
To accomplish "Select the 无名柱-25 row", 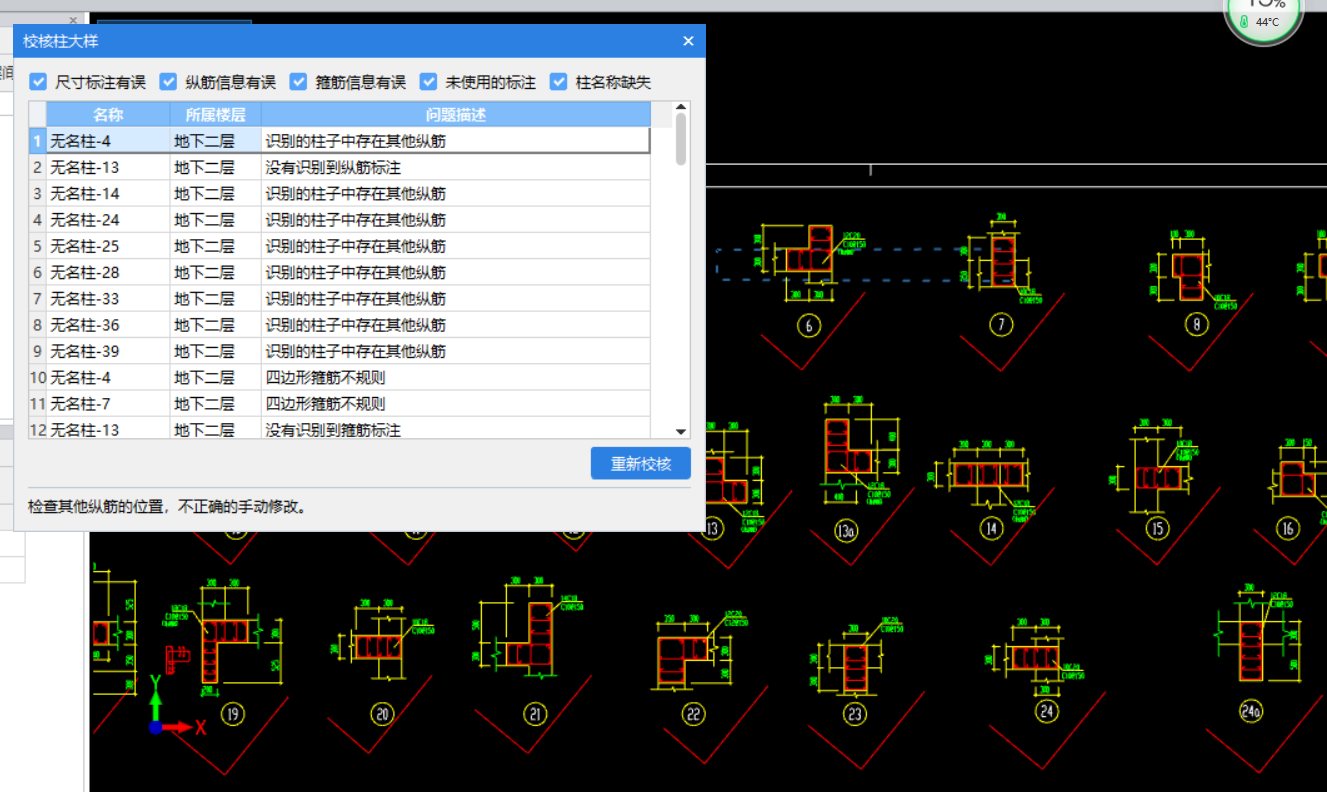I will click(x=340, y=246).
